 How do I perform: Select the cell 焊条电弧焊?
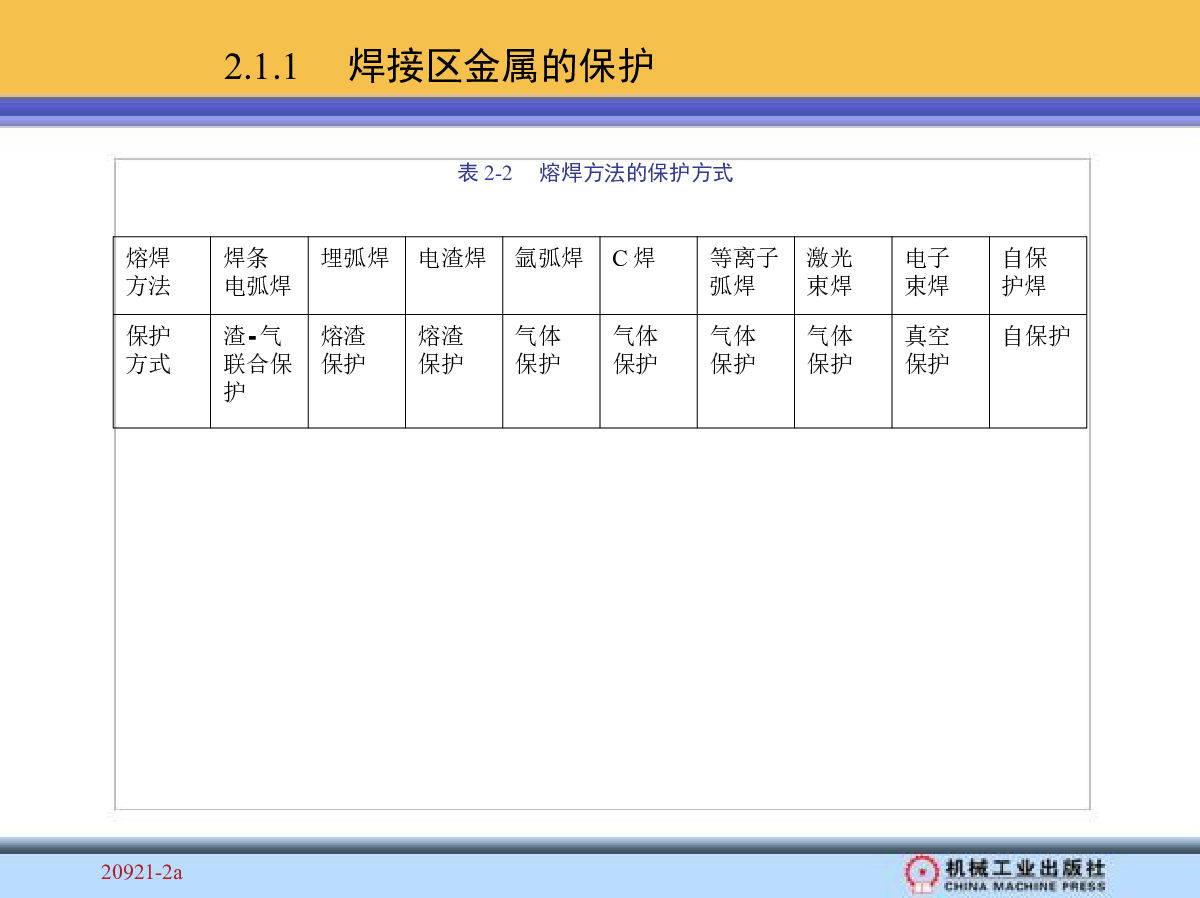click(x=259, y=275)
